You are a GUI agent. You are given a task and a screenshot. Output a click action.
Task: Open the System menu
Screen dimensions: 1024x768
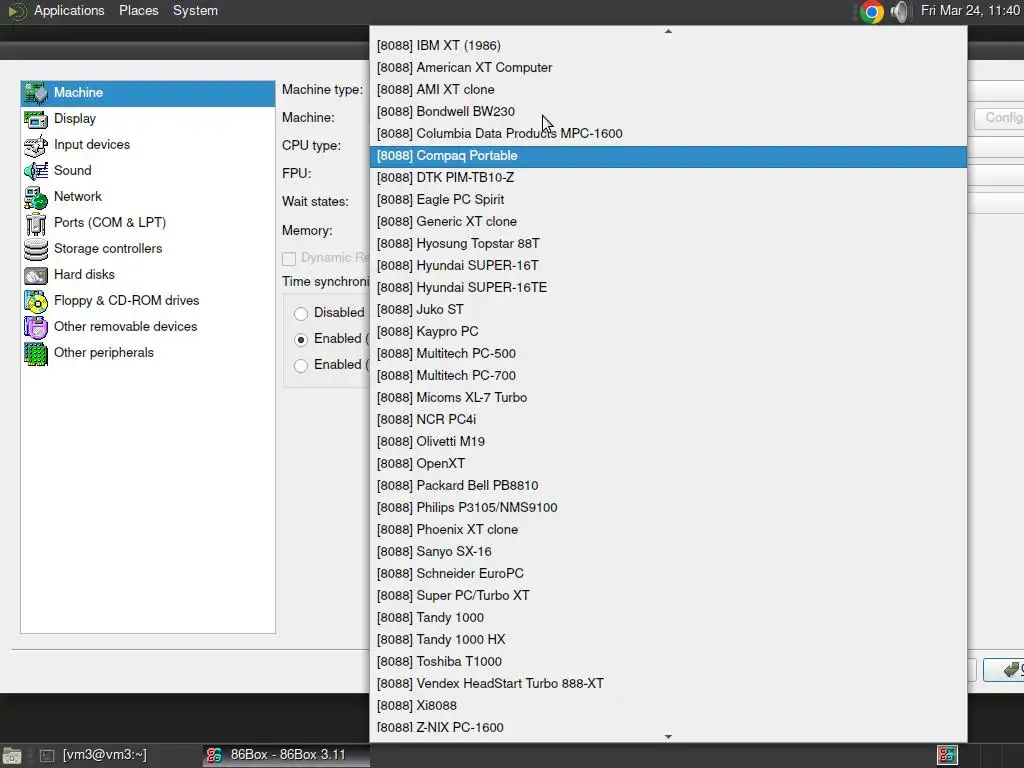tap(195, 10)
